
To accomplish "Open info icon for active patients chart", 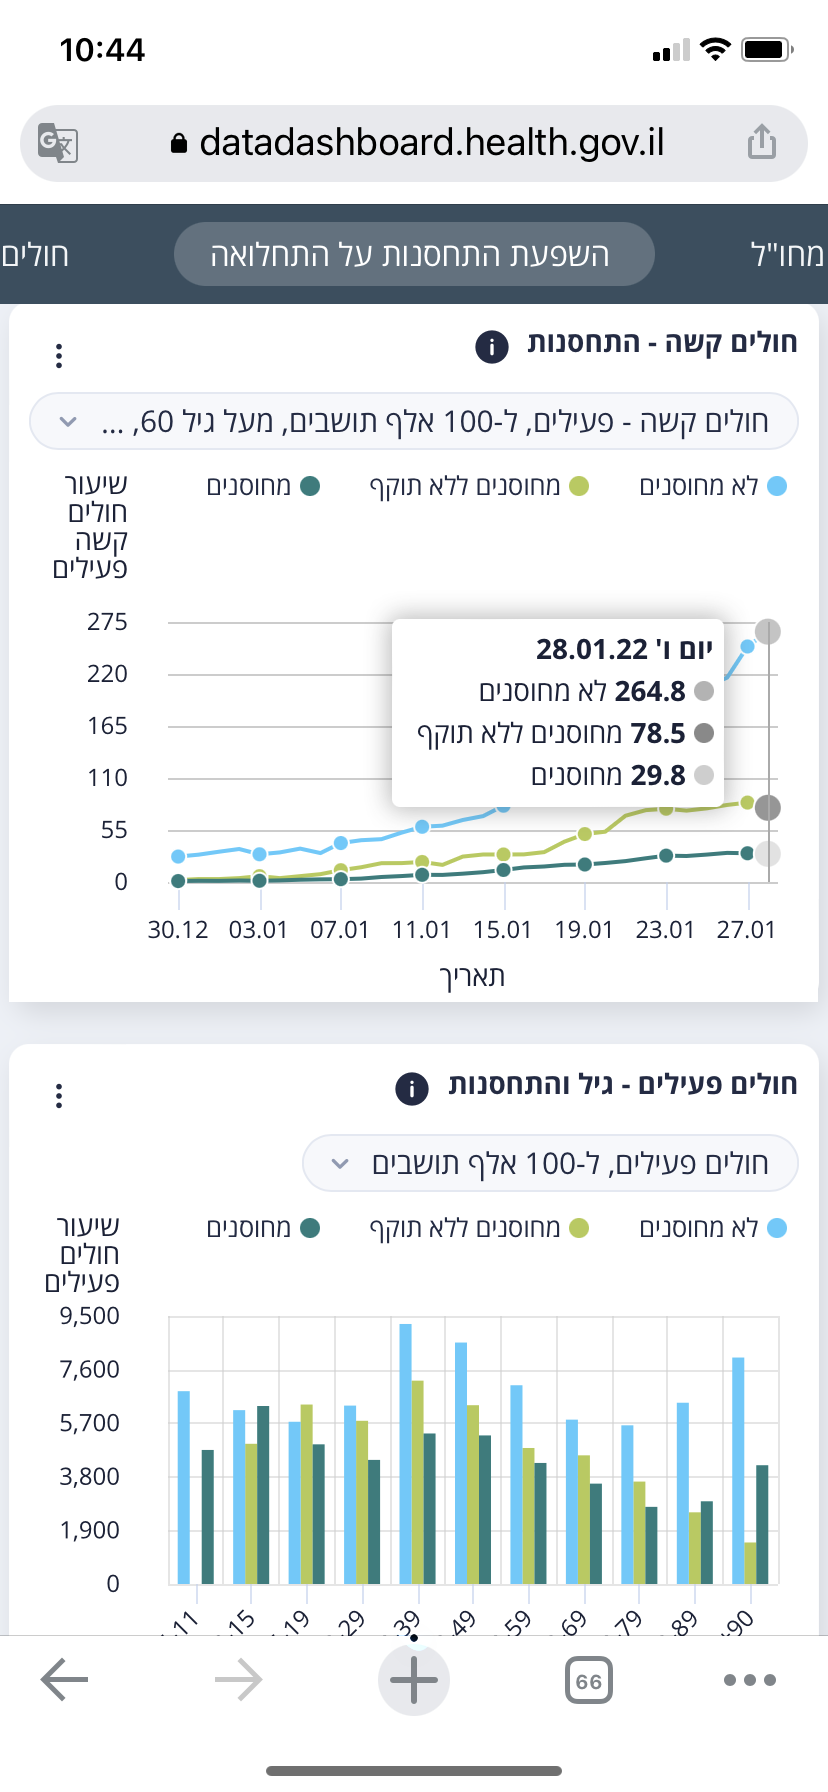I will point(411,1088).
